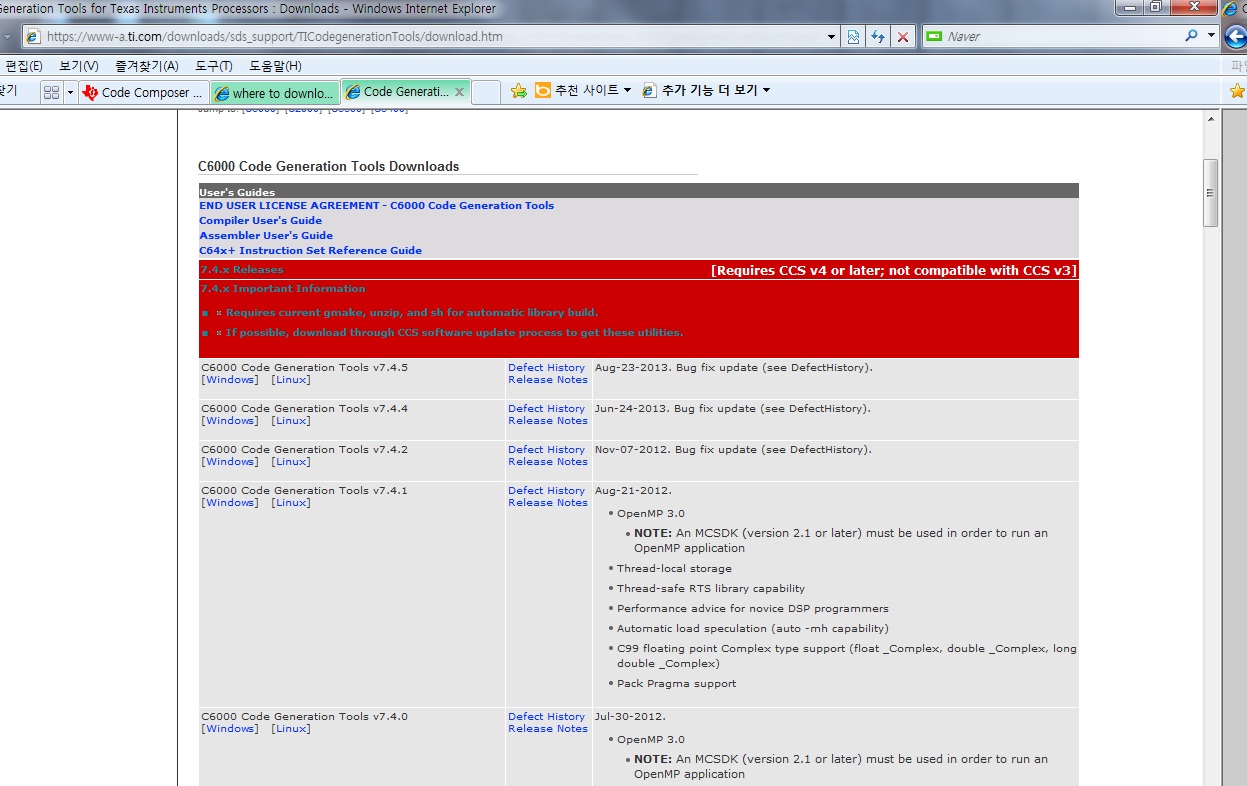The width and height of the screenshot is (1247, 786).
Task: Click the Naver logo in the search box
Action: click(x=936, y=36)
